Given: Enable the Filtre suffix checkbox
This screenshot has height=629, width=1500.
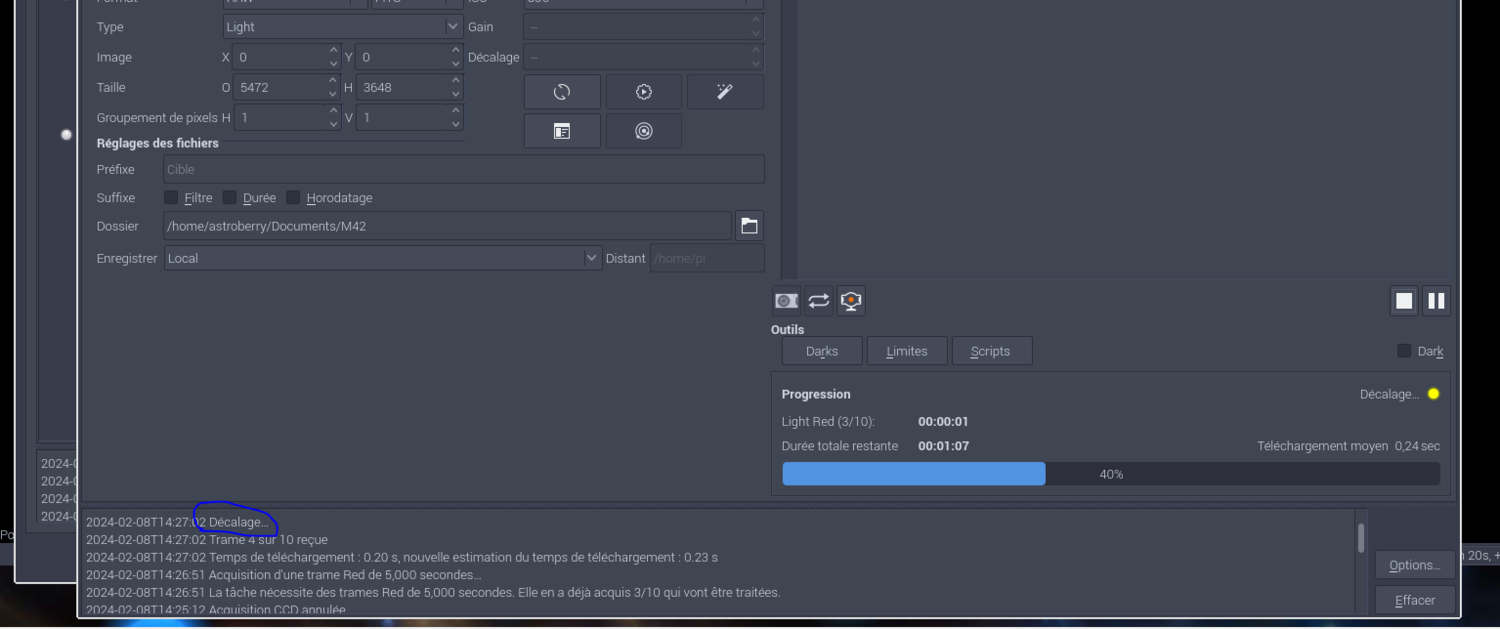Looking at the screenshot, I should 170,197.
